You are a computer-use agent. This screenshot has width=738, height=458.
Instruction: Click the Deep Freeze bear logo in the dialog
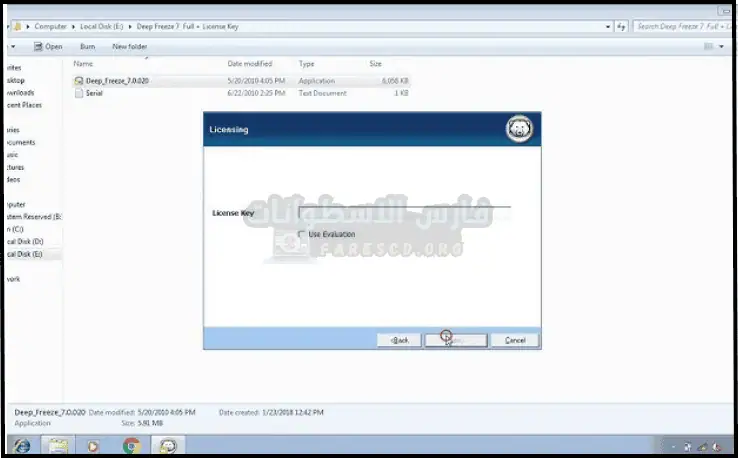(x=519, y=128)
